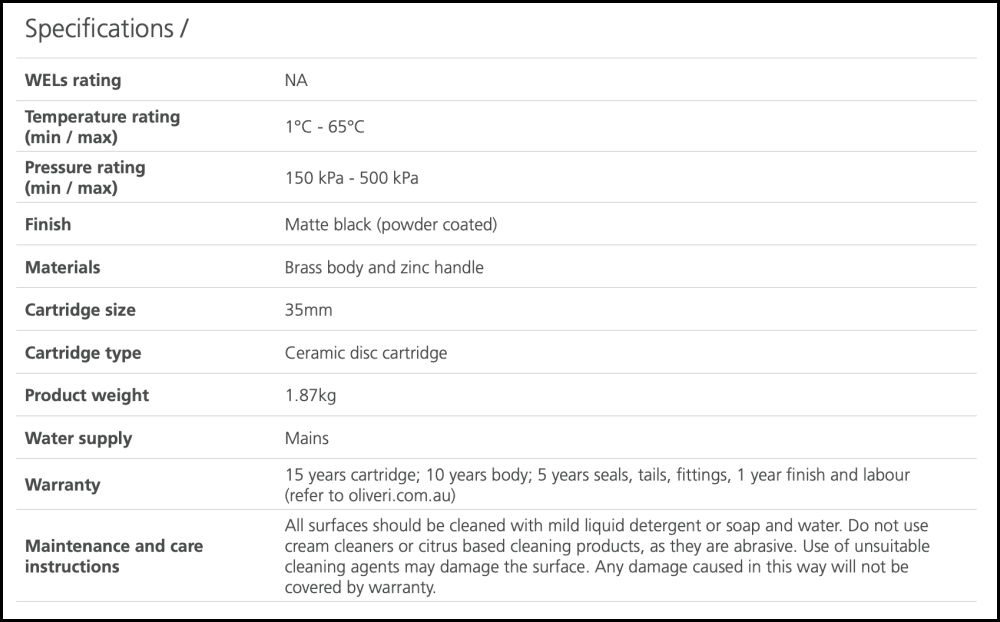Click the Materials row label
This screenshot has height=622, width=1000.
[62, 267]
